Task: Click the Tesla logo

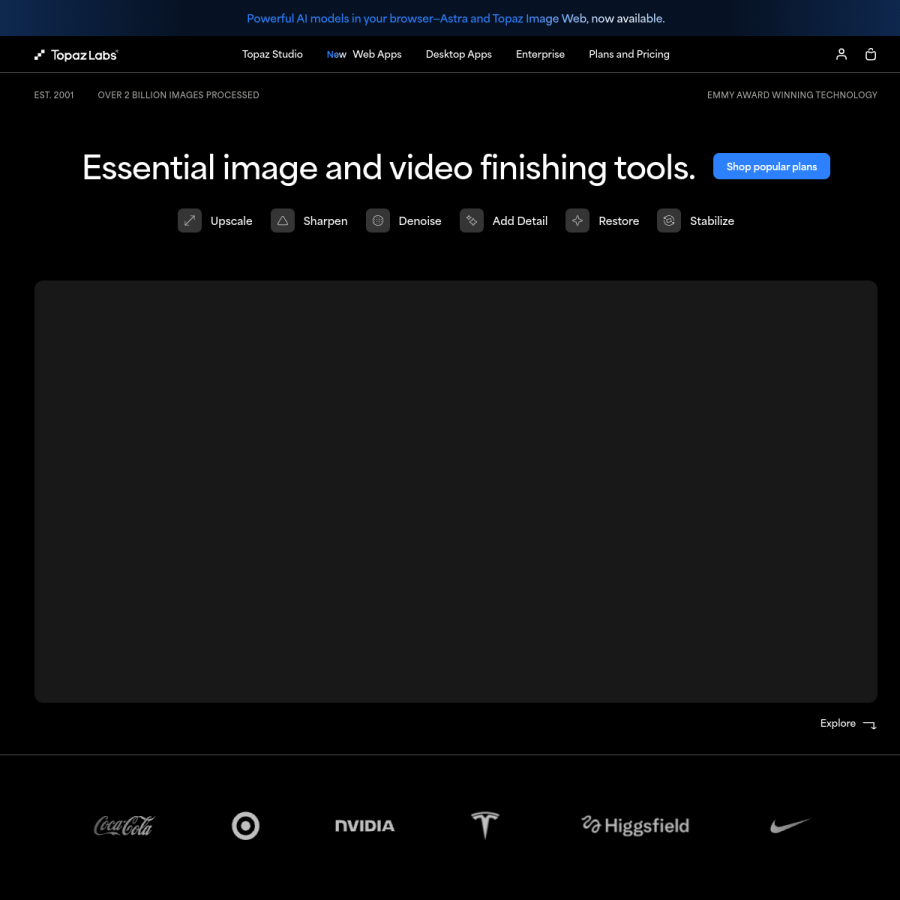Action: tap(485, 825)
